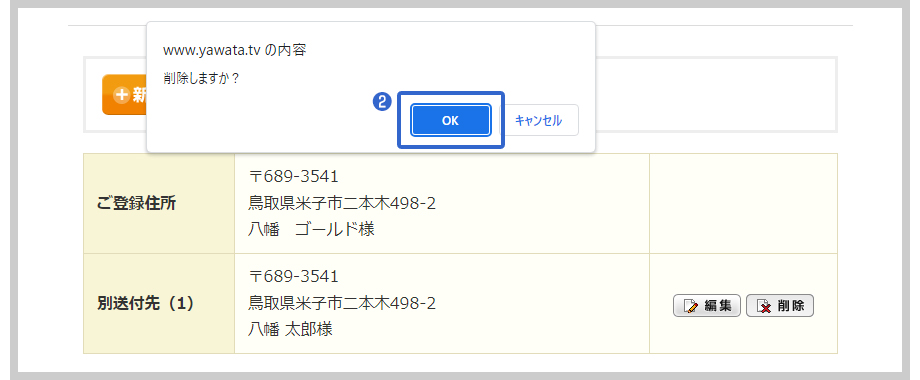920x380 pixels.
Task: Click the empty action cell beside ご登録住所
Action: 743,203
